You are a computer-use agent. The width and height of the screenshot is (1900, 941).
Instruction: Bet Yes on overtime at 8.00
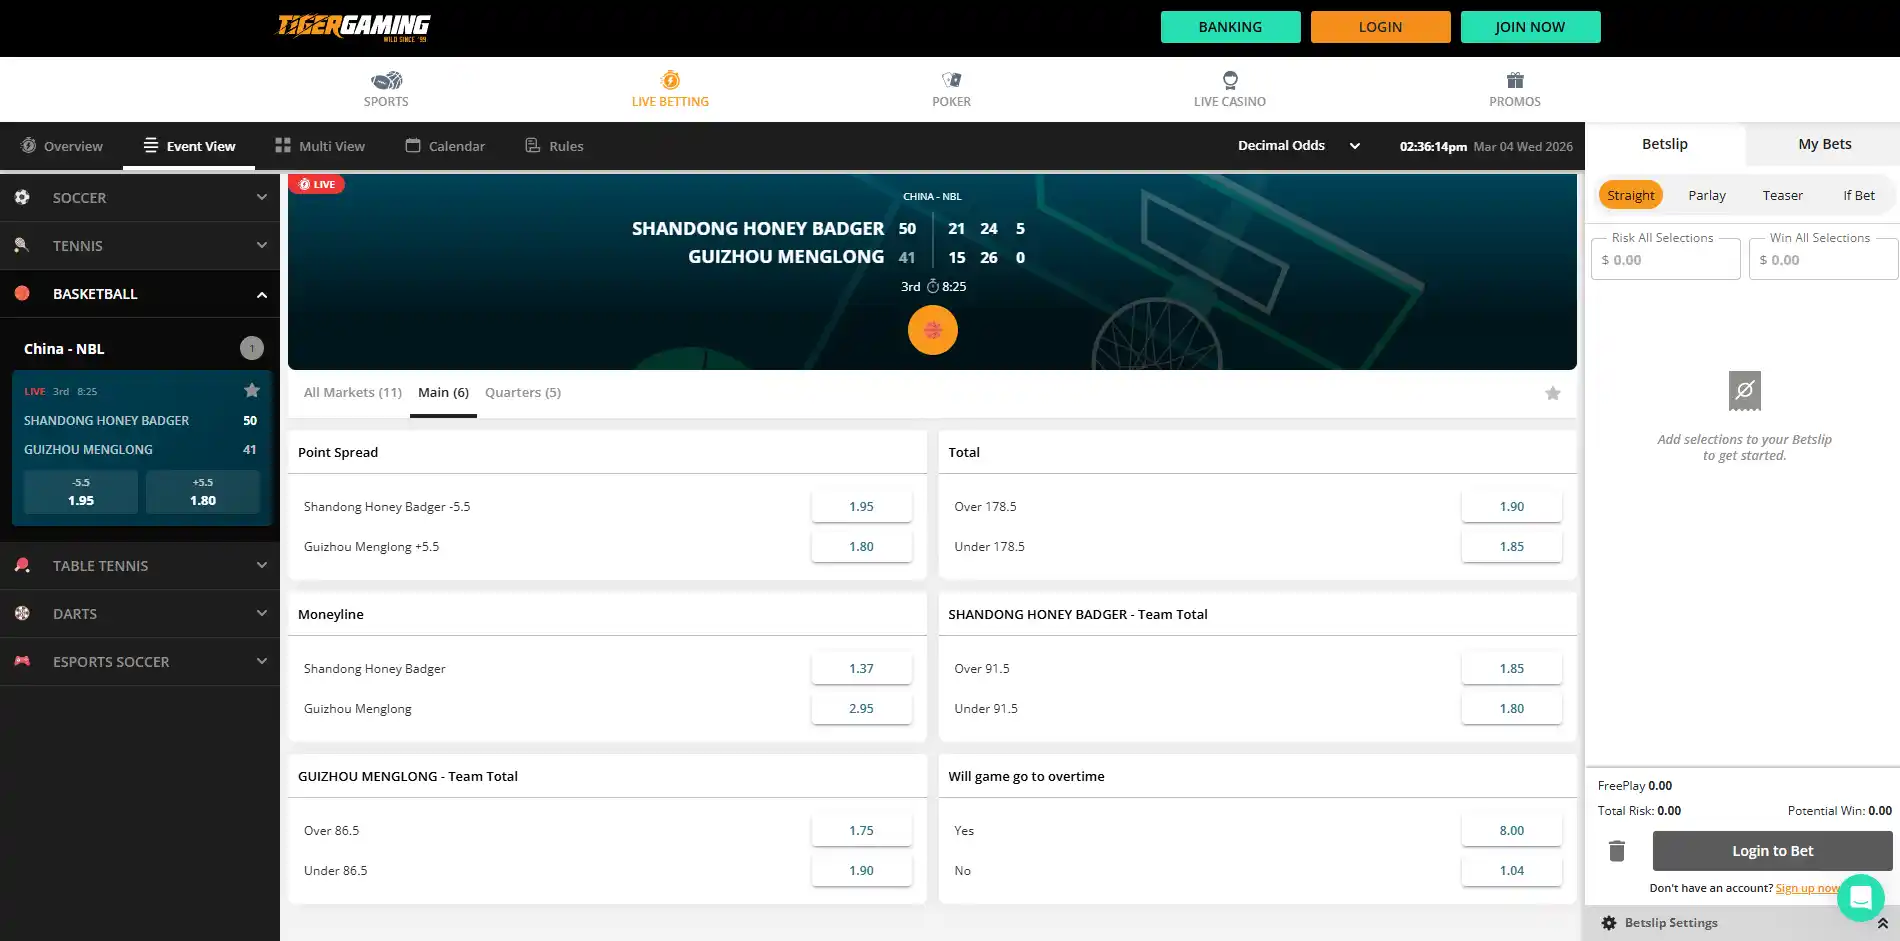tap(1511, 830)
